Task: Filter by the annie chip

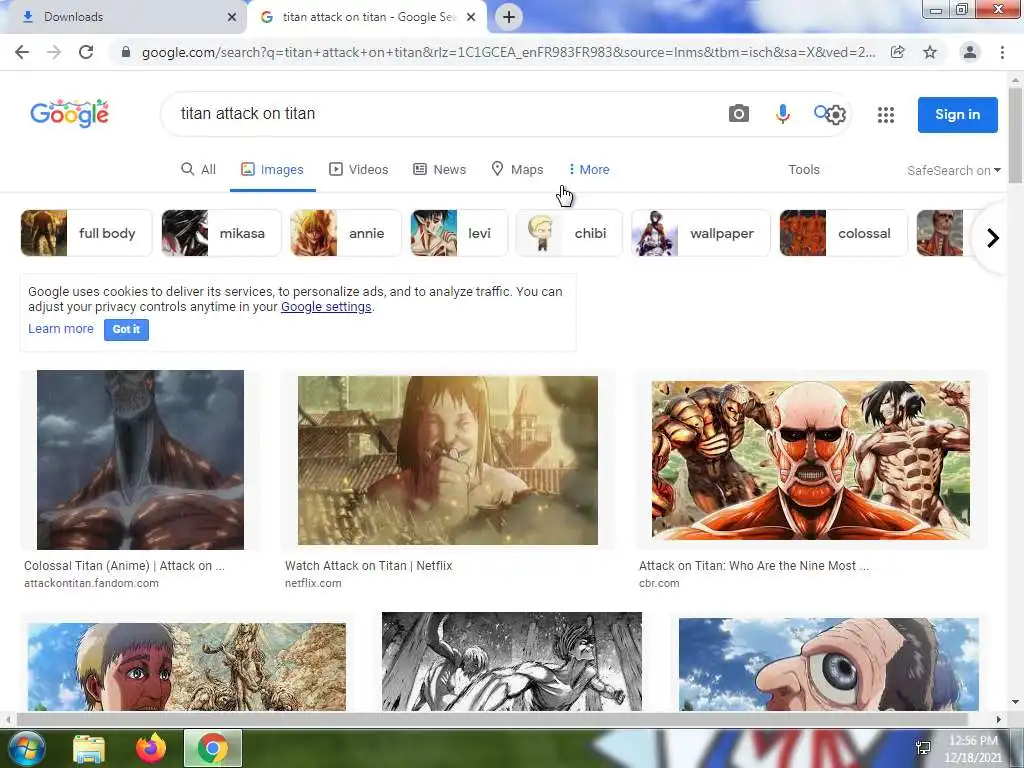Action: tap(345, 233)
